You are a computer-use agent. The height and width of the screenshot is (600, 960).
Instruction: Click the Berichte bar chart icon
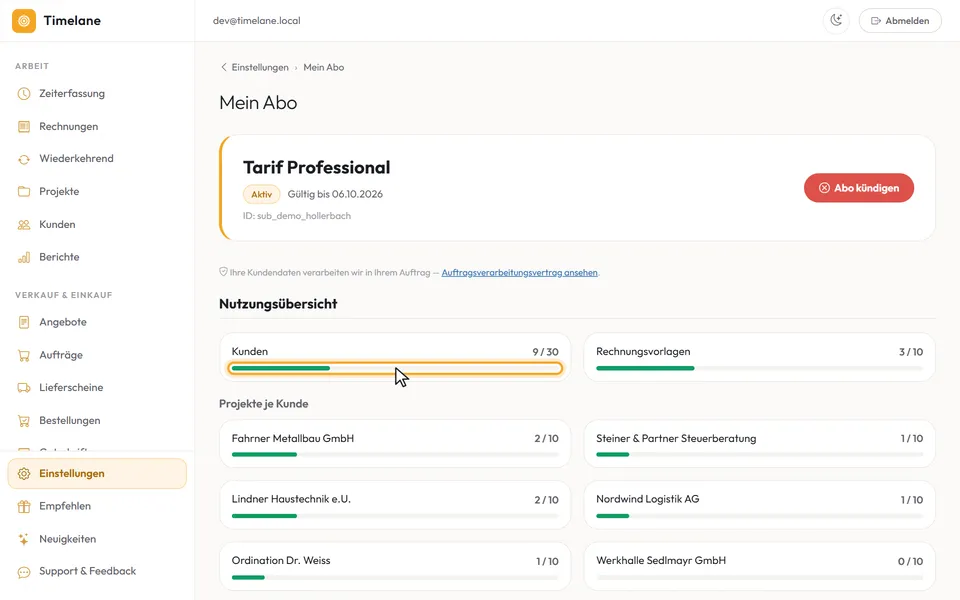coord(24,257)
